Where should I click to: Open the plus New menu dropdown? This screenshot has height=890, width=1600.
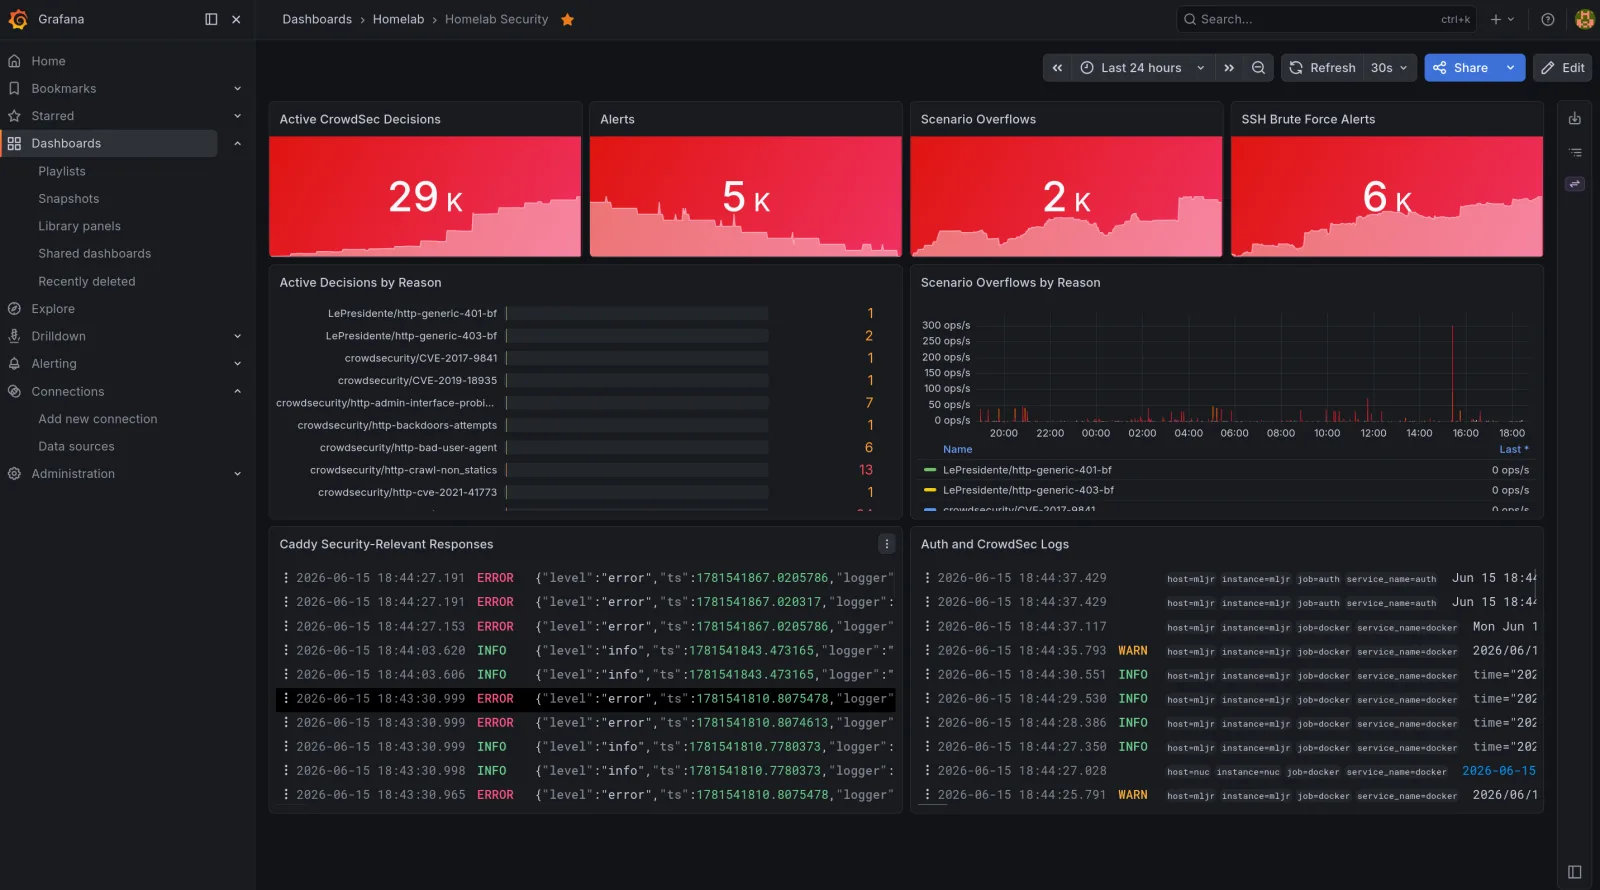pos(1502,19)
